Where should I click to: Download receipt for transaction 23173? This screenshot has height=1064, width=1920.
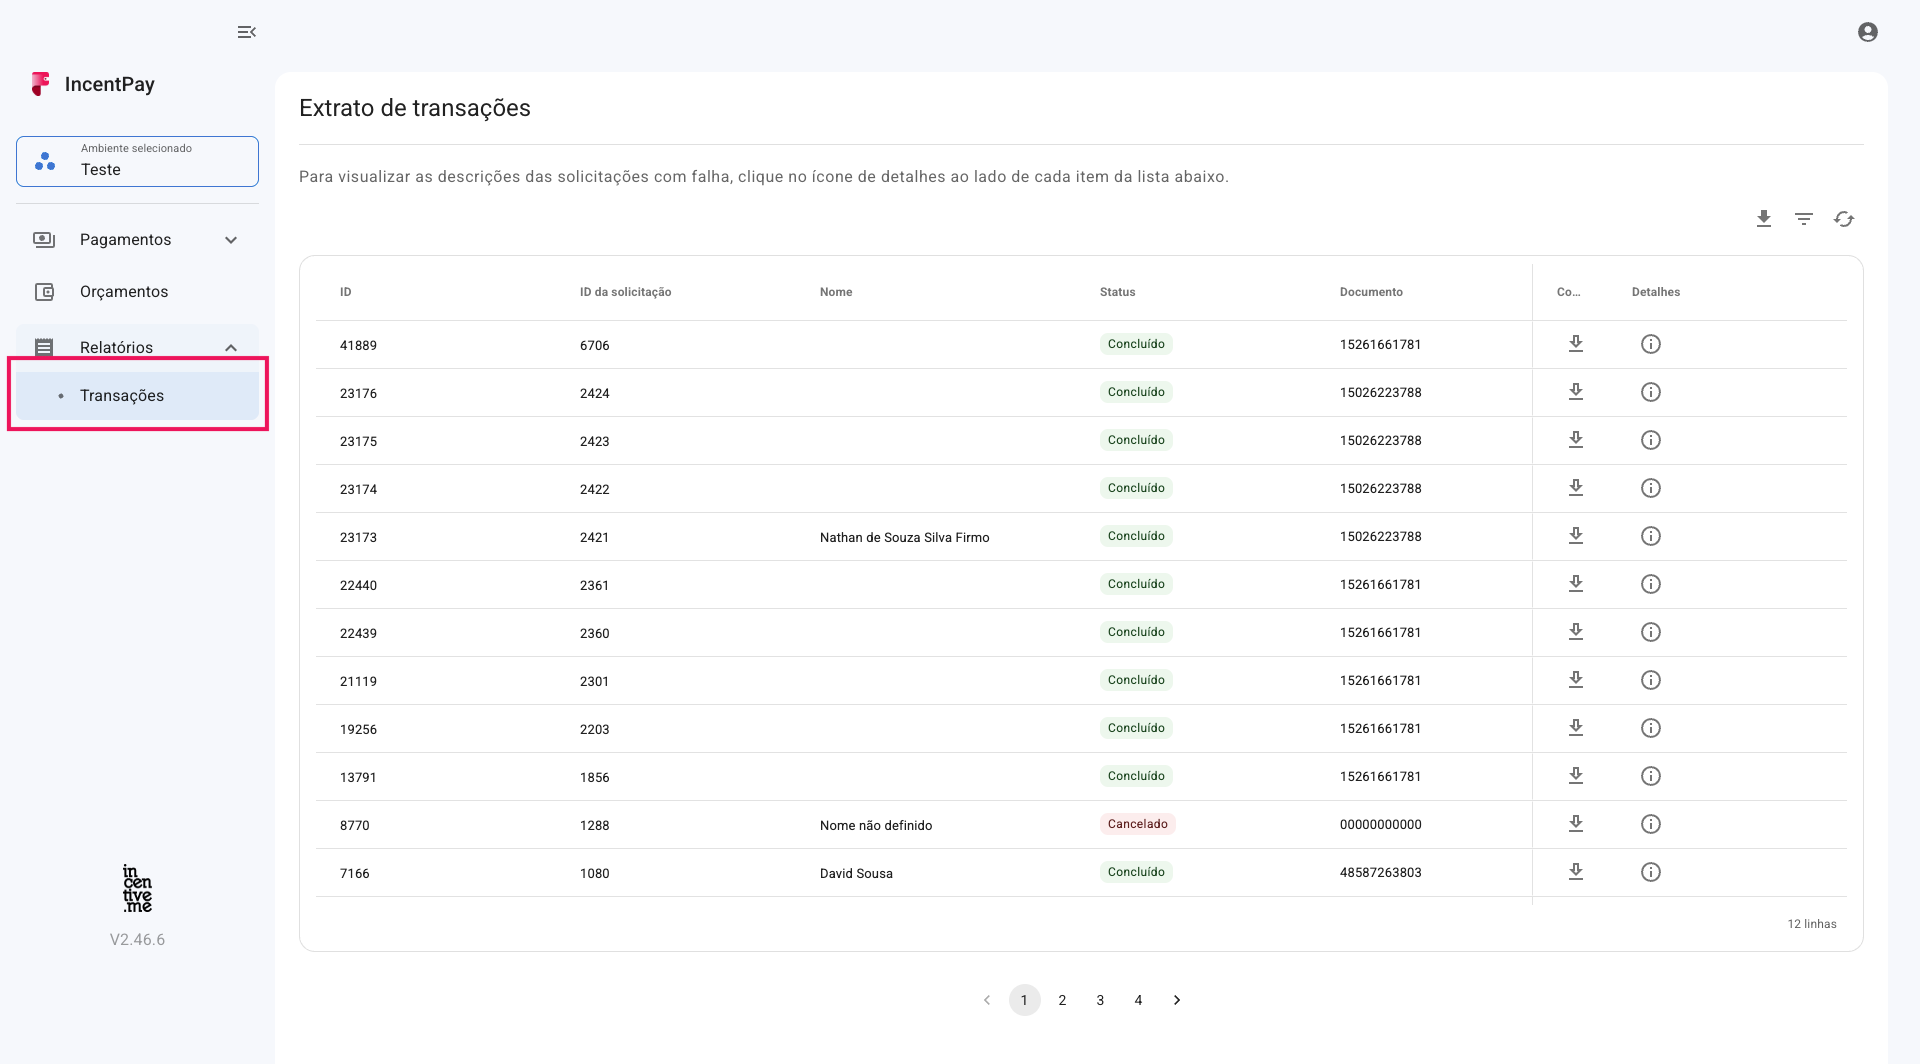pos(1576,536)
